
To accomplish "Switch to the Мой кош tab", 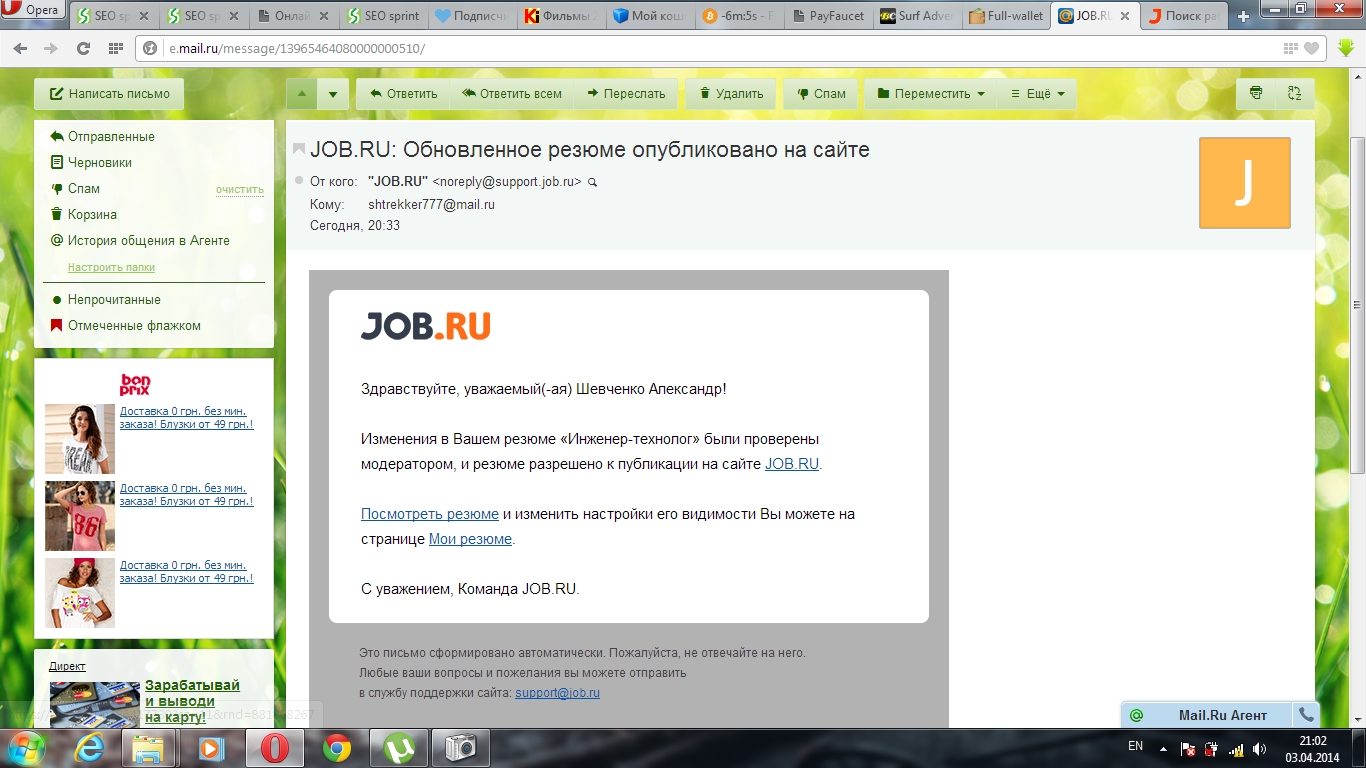I will tap(649, 16).
